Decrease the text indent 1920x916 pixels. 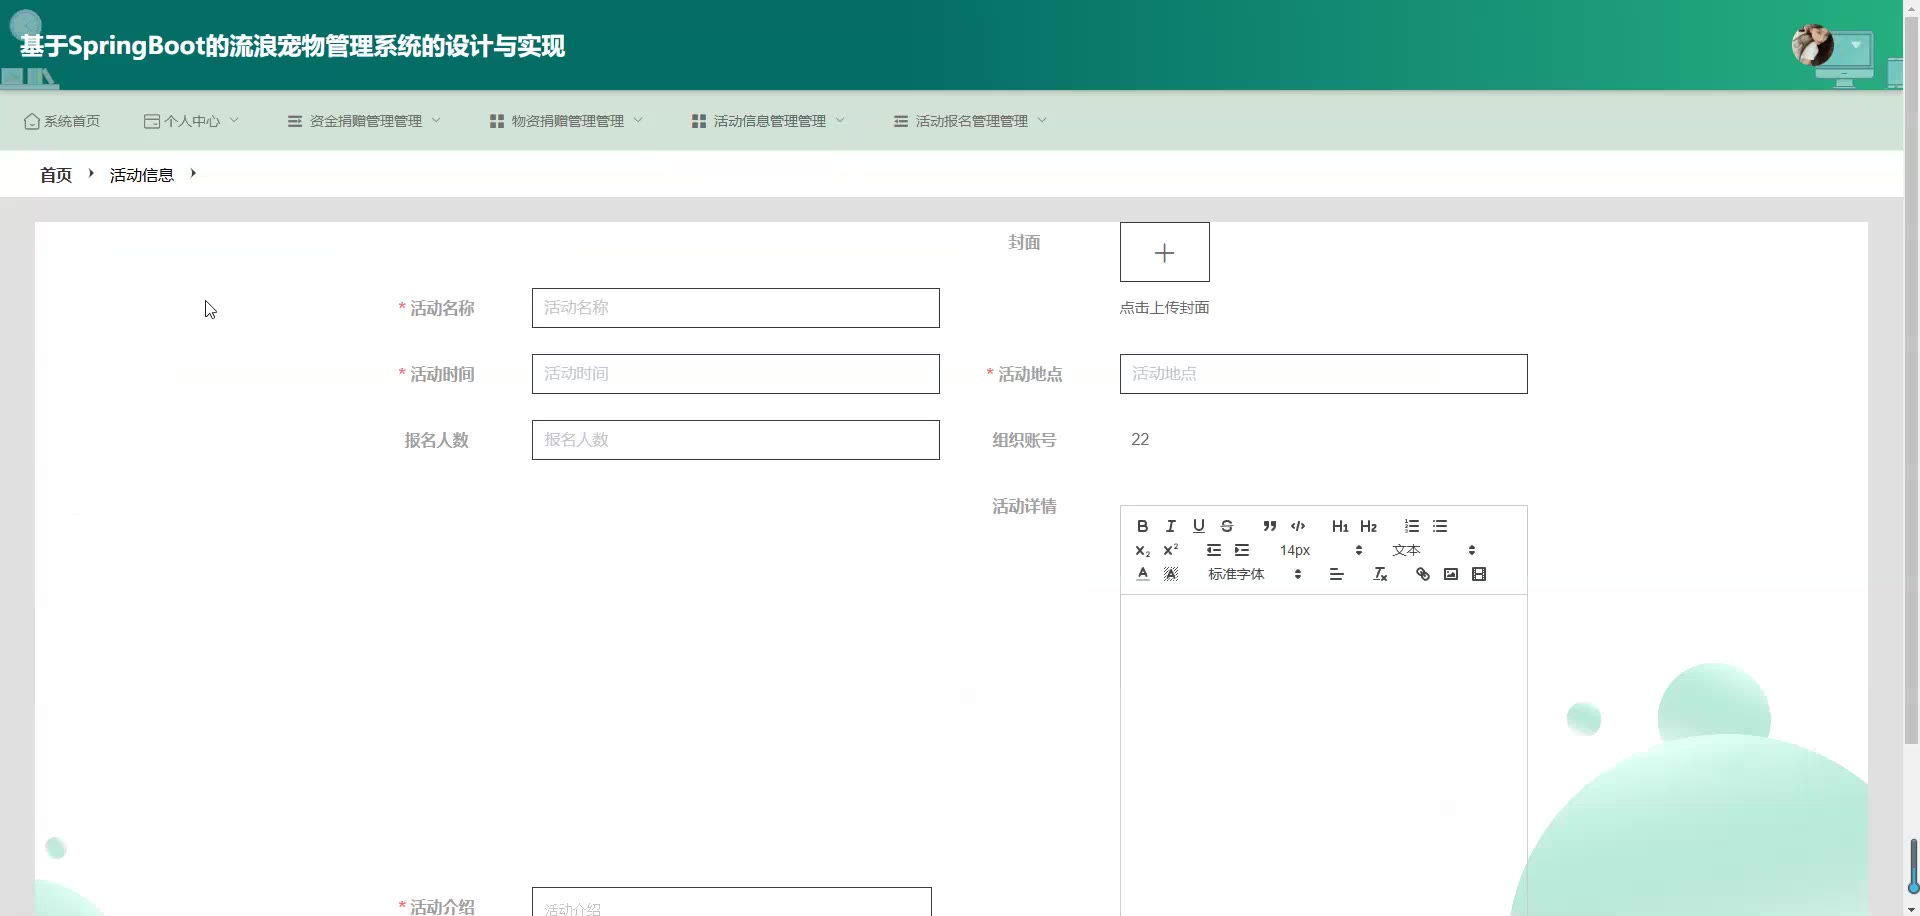1213,550
